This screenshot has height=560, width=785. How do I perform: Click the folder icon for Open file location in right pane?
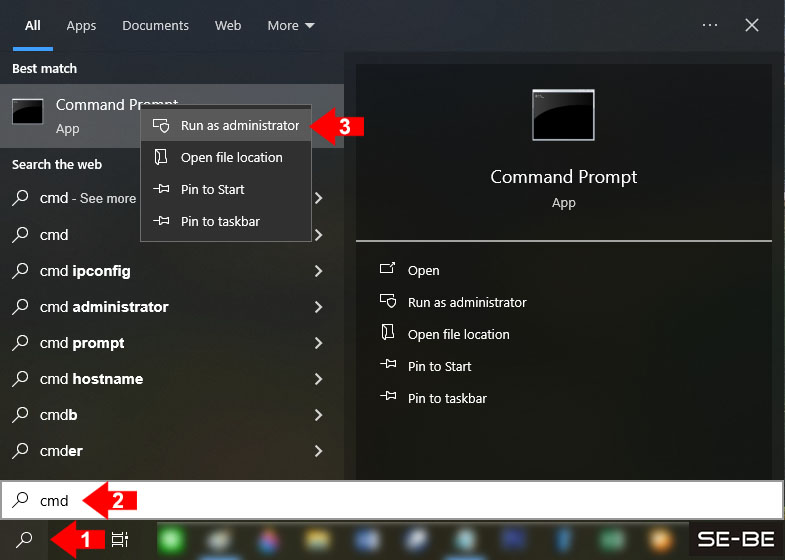pos(388,334)
